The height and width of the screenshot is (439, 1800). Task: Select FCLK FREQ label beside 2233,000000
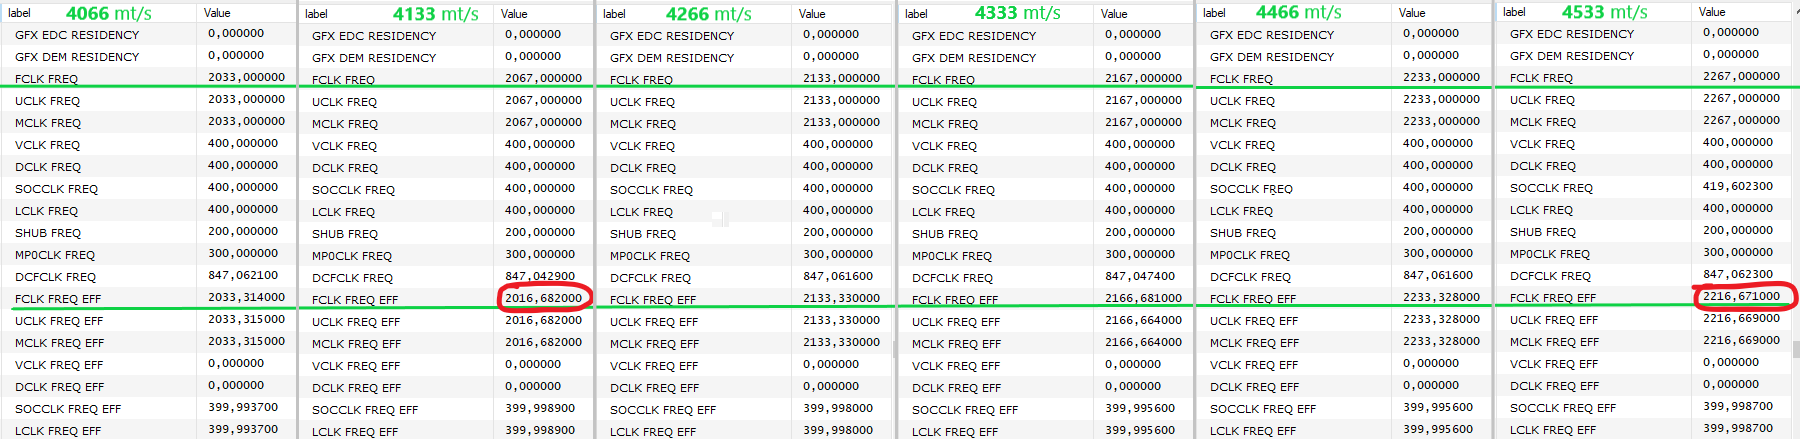tap(1241, 79)
